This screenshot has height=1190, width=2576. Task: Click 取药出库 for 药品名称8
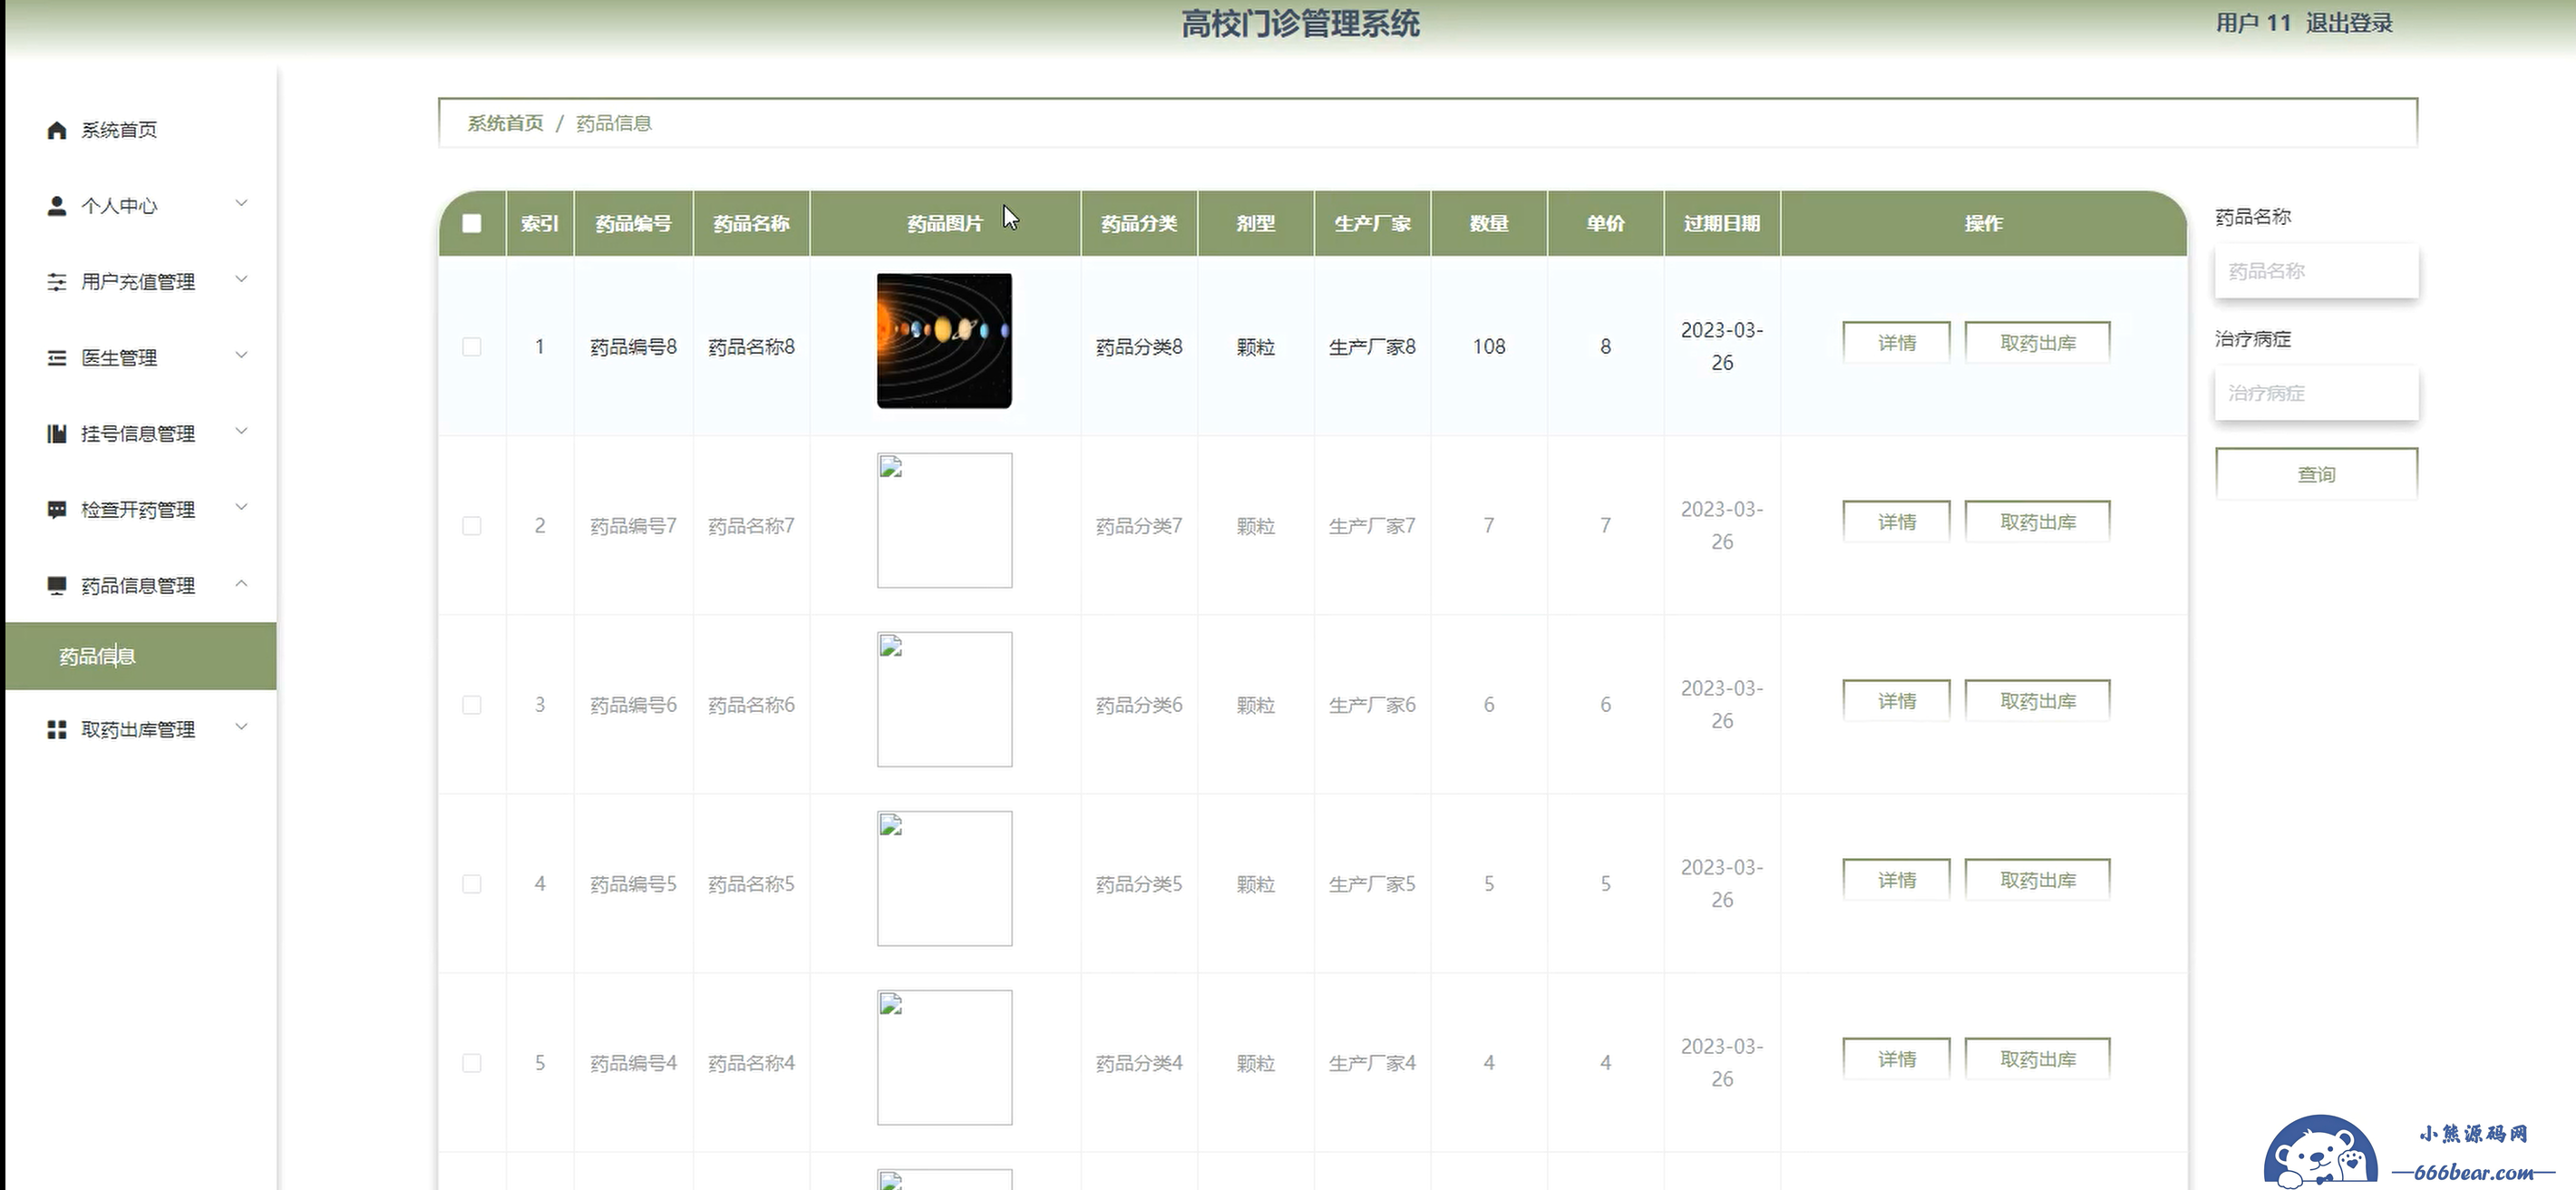pos(2037,343)
